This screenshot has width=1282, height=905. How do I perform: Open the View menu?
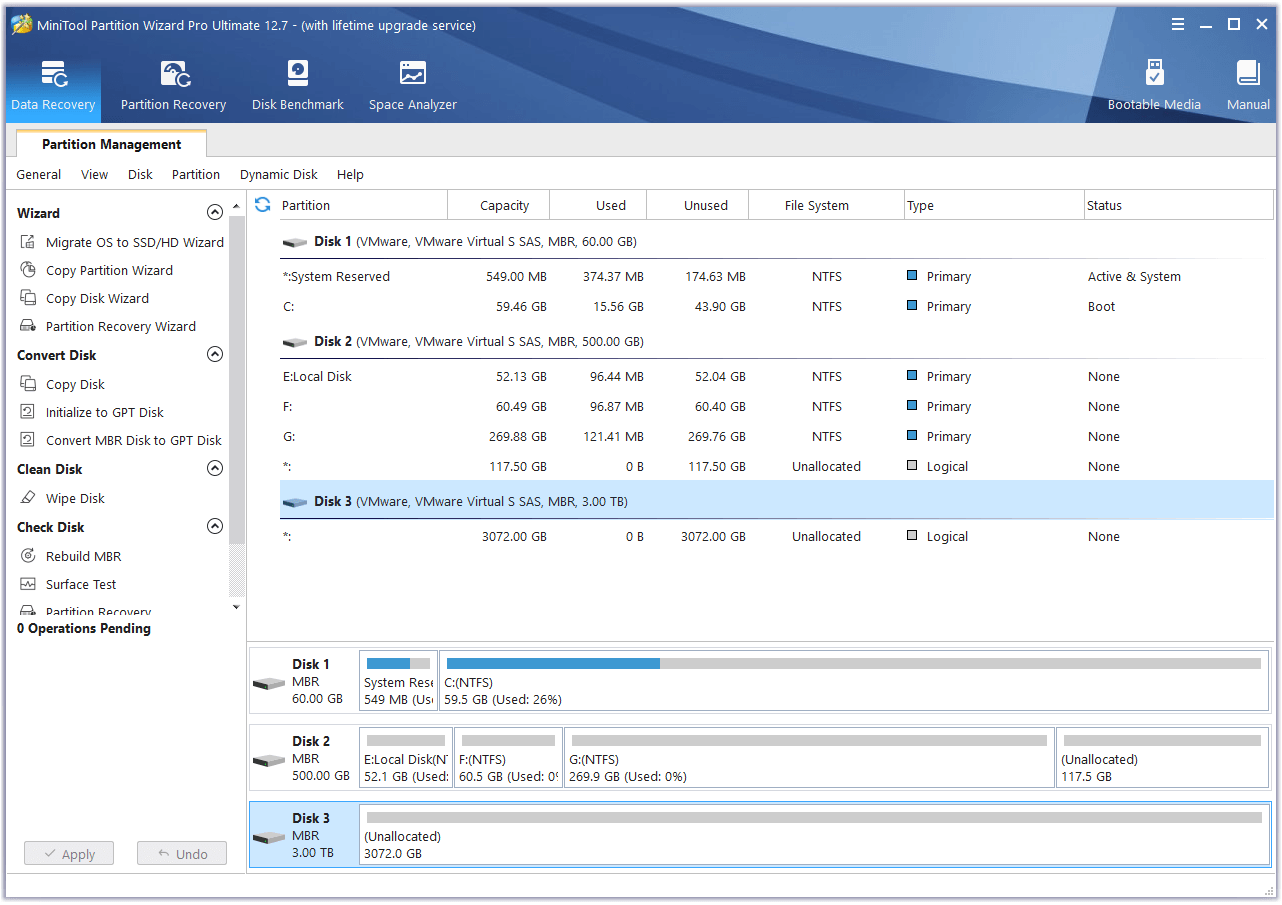95,174
